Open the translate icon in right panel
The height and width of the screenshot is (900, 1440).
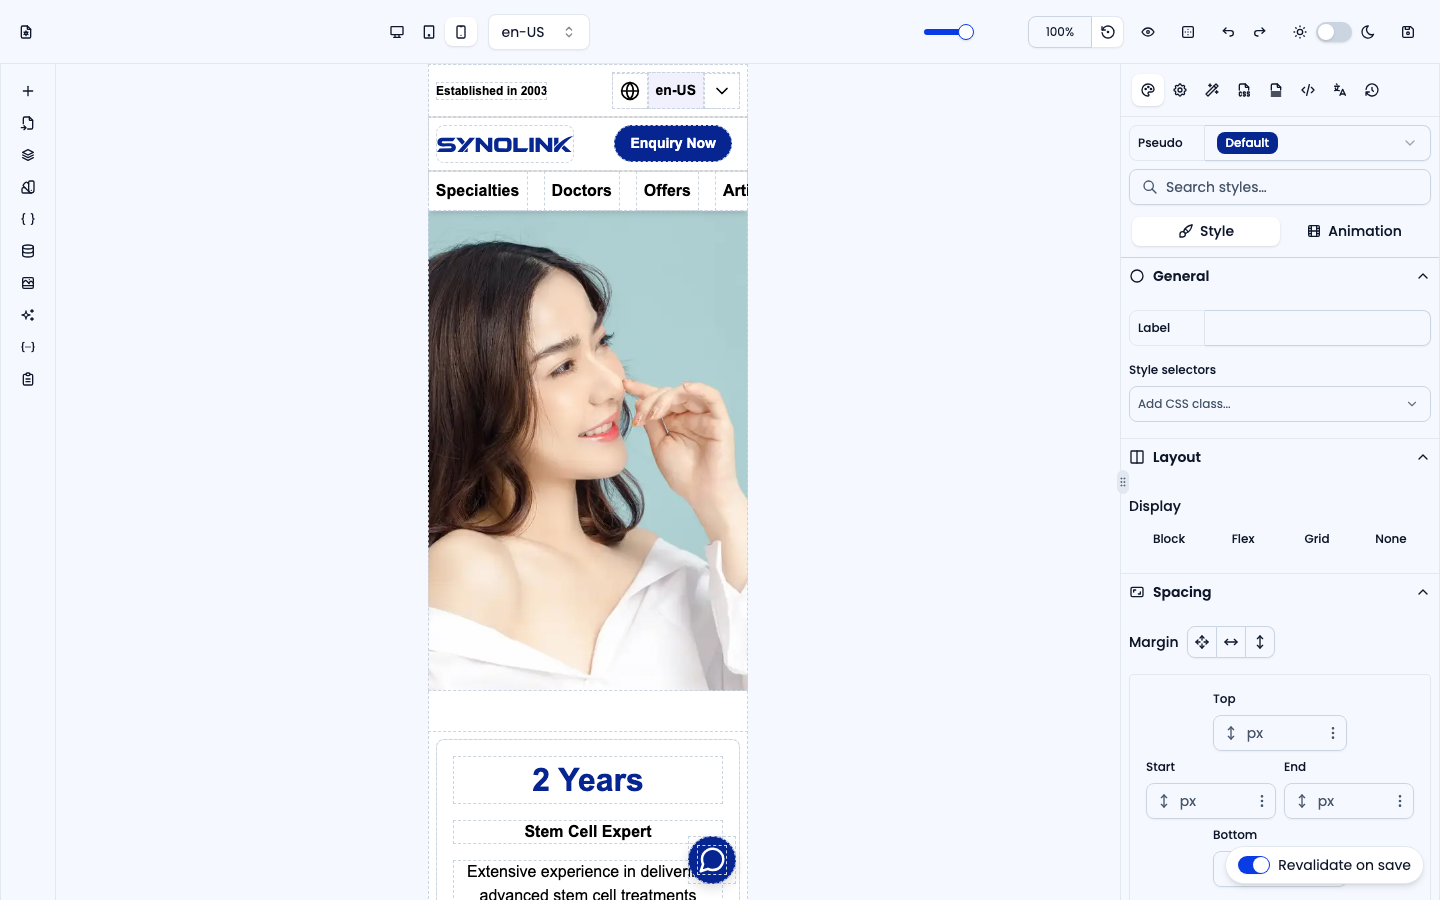pyautogui.click(x=1340, y=90)
